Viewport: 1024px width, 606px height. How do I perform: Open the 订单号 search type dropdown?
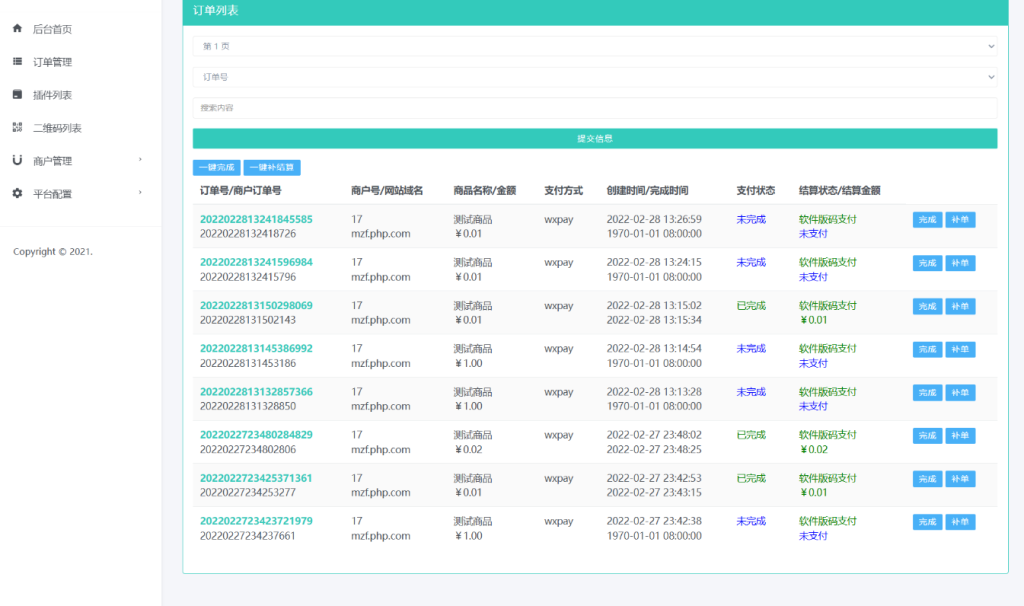(x=594, y=77)
